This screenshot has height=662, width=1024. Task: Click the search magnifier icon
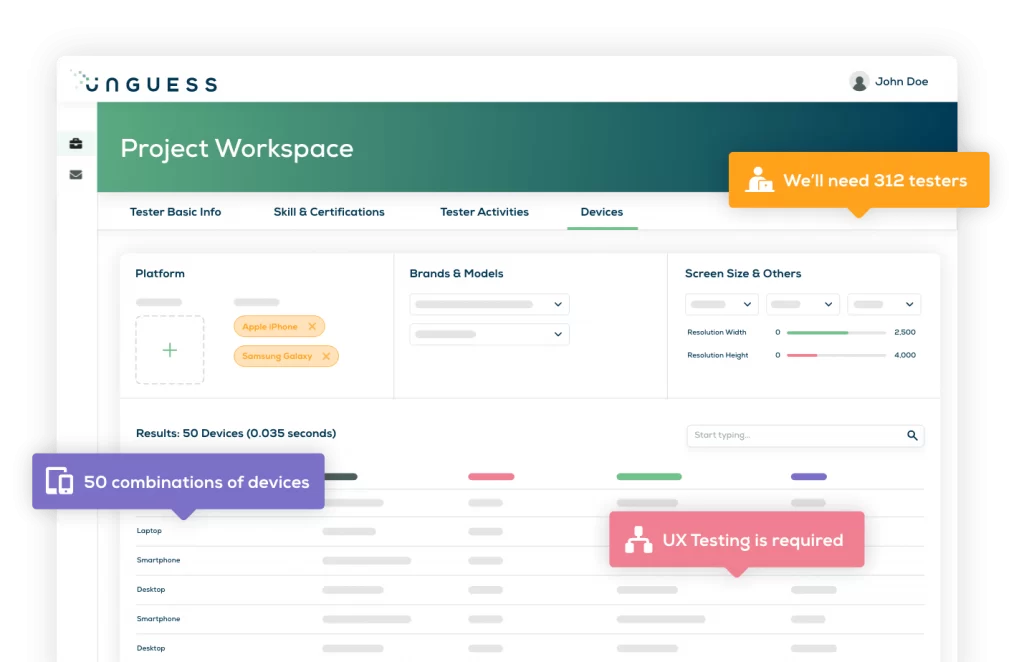click(x=912, y=436)
